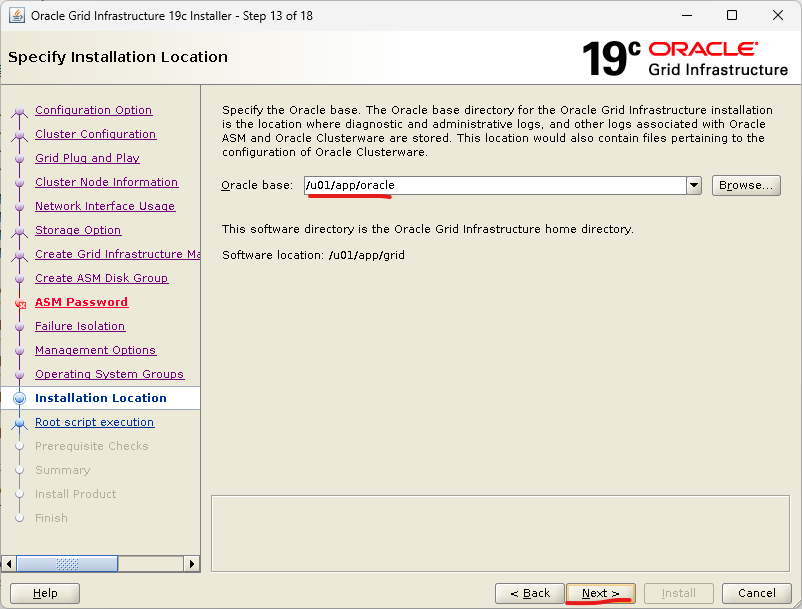Click the empty message area at bottom
802x609 pixels.
[500, 533]
